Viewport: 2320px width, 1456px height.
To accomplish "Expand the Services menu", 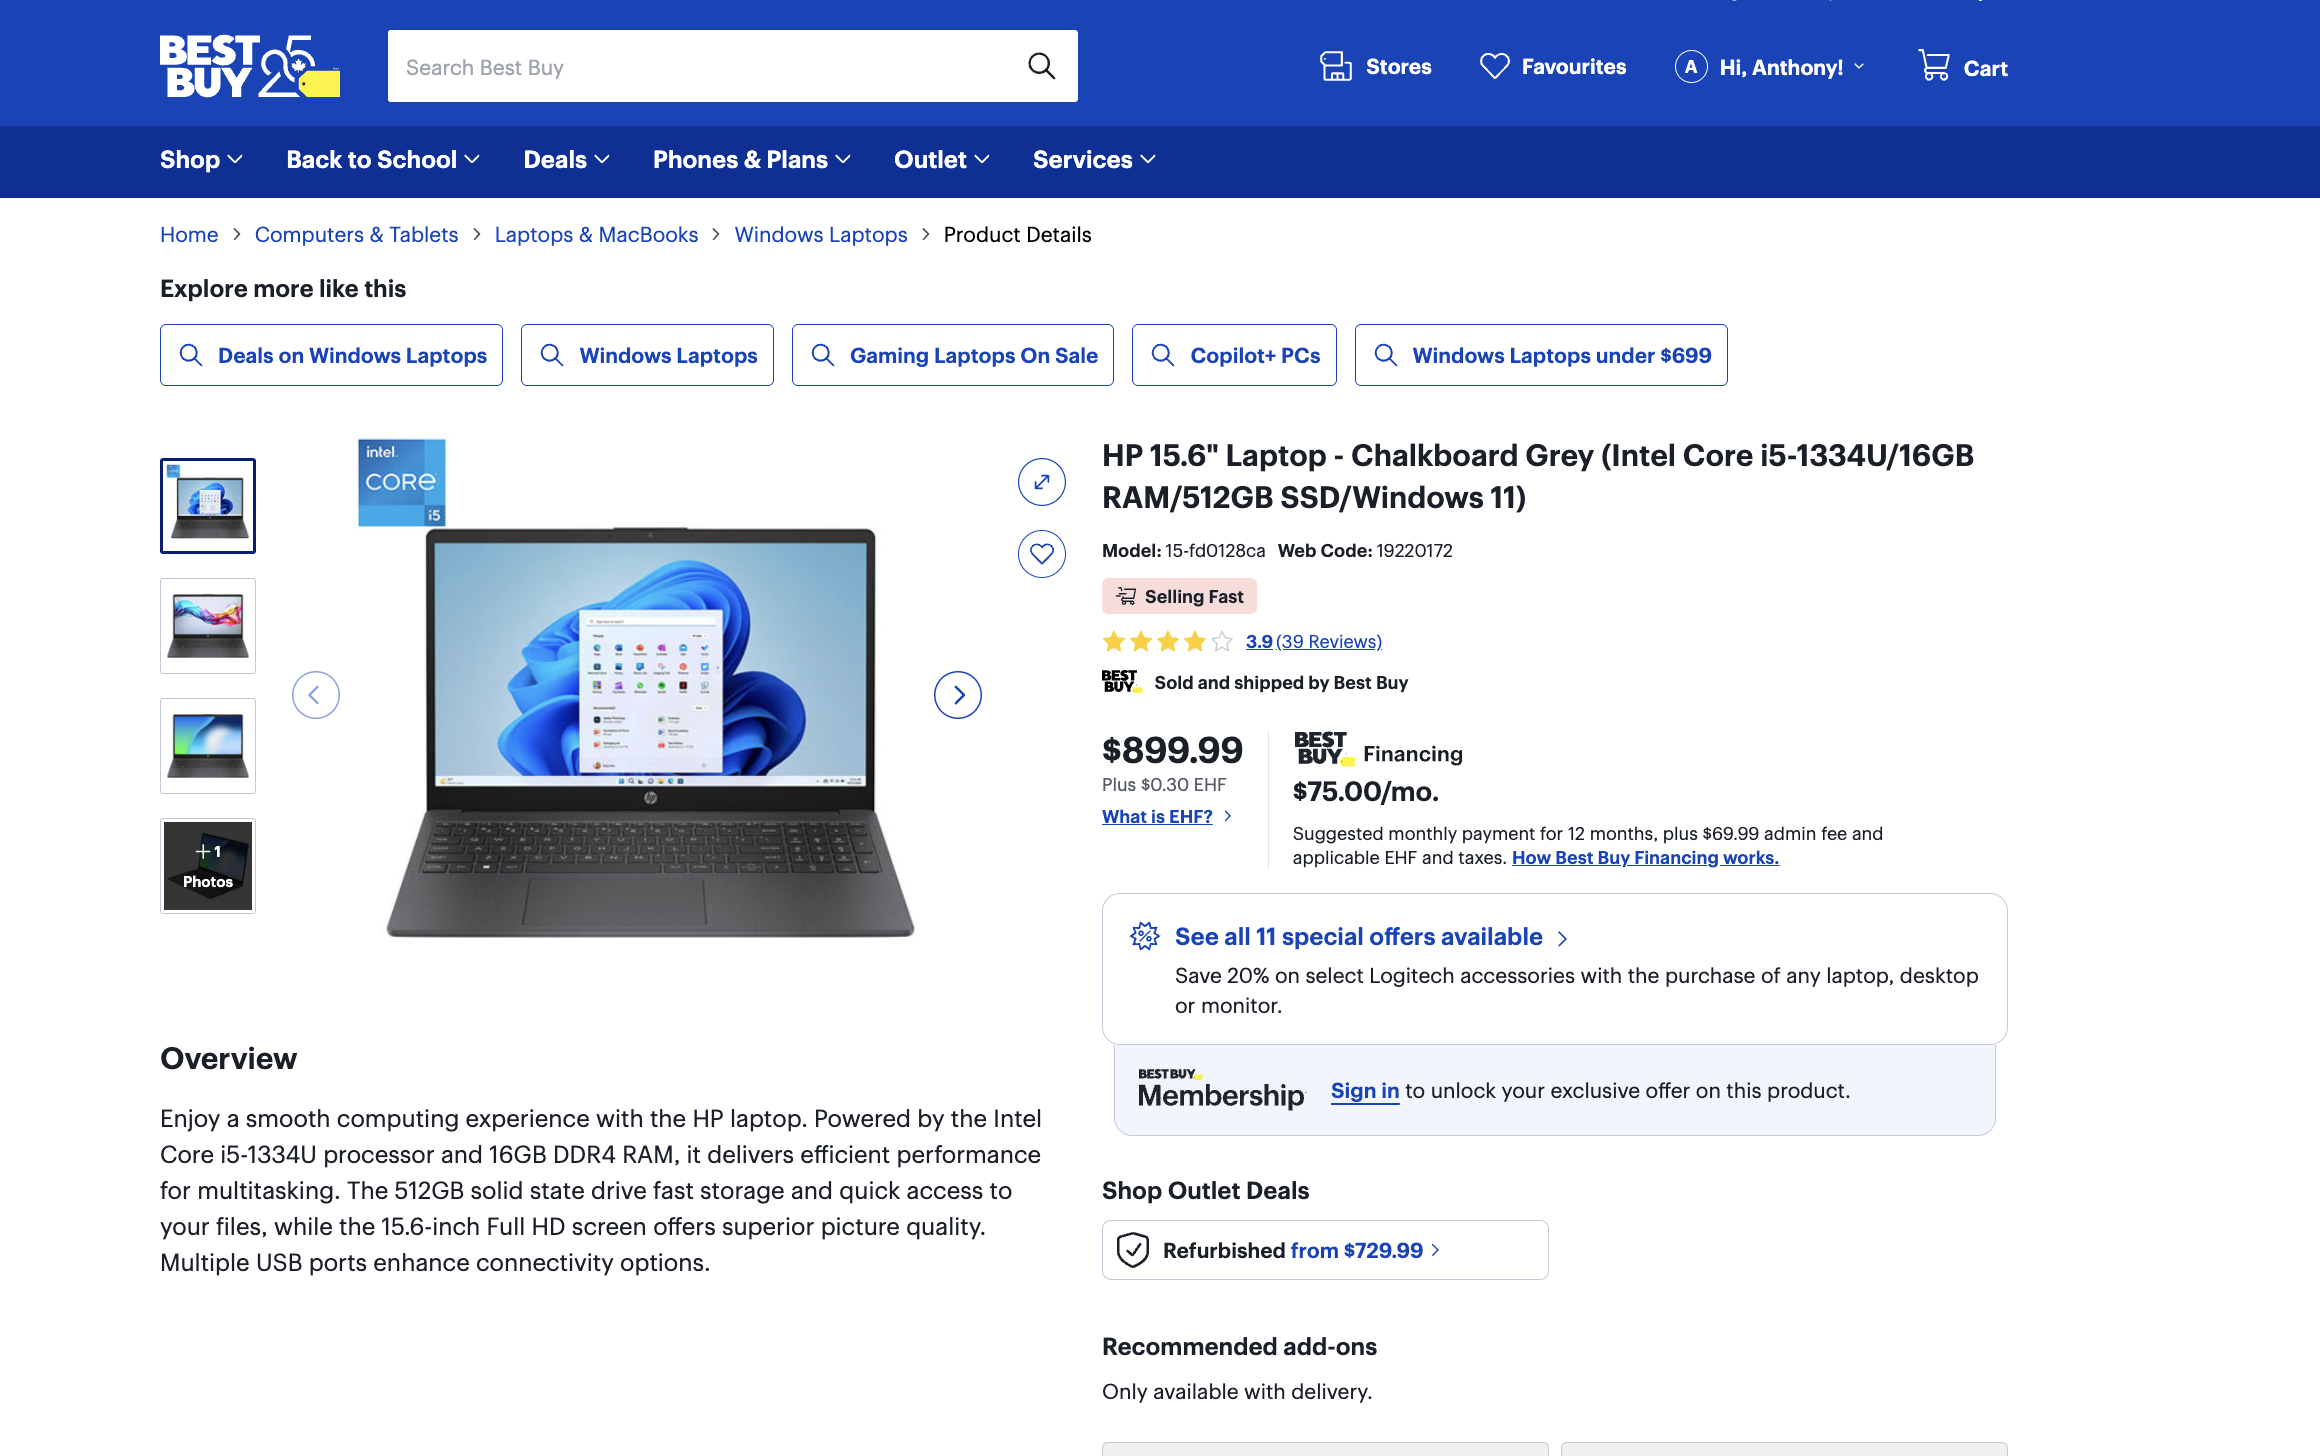I will (x=1094, y=160).
